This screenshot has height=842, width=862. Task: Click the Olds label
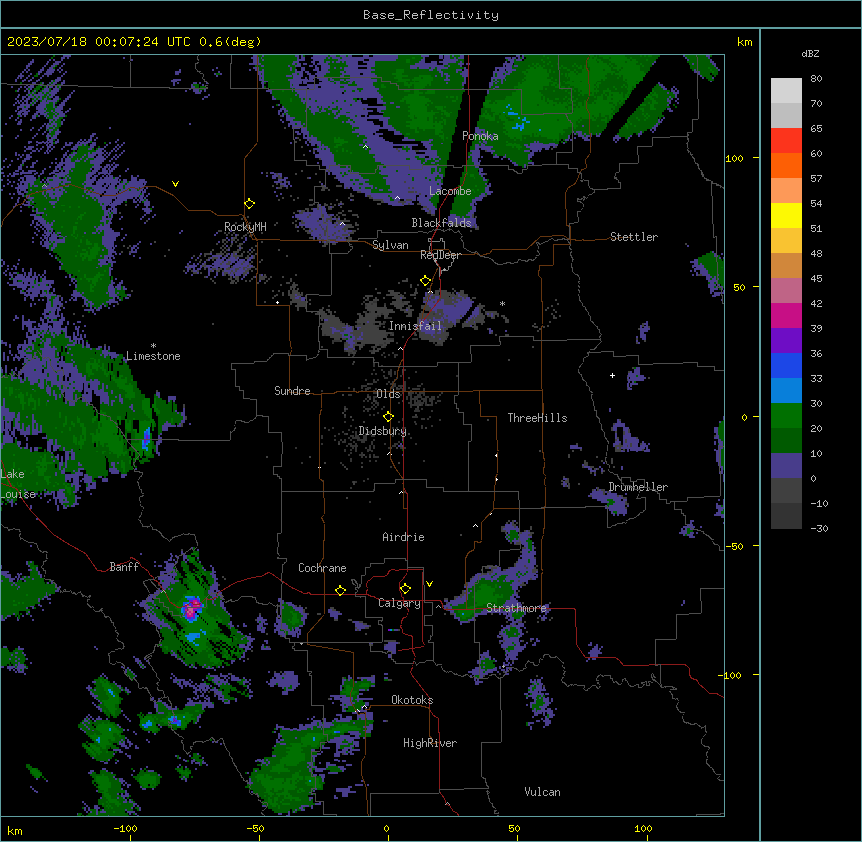pos(388,394)
